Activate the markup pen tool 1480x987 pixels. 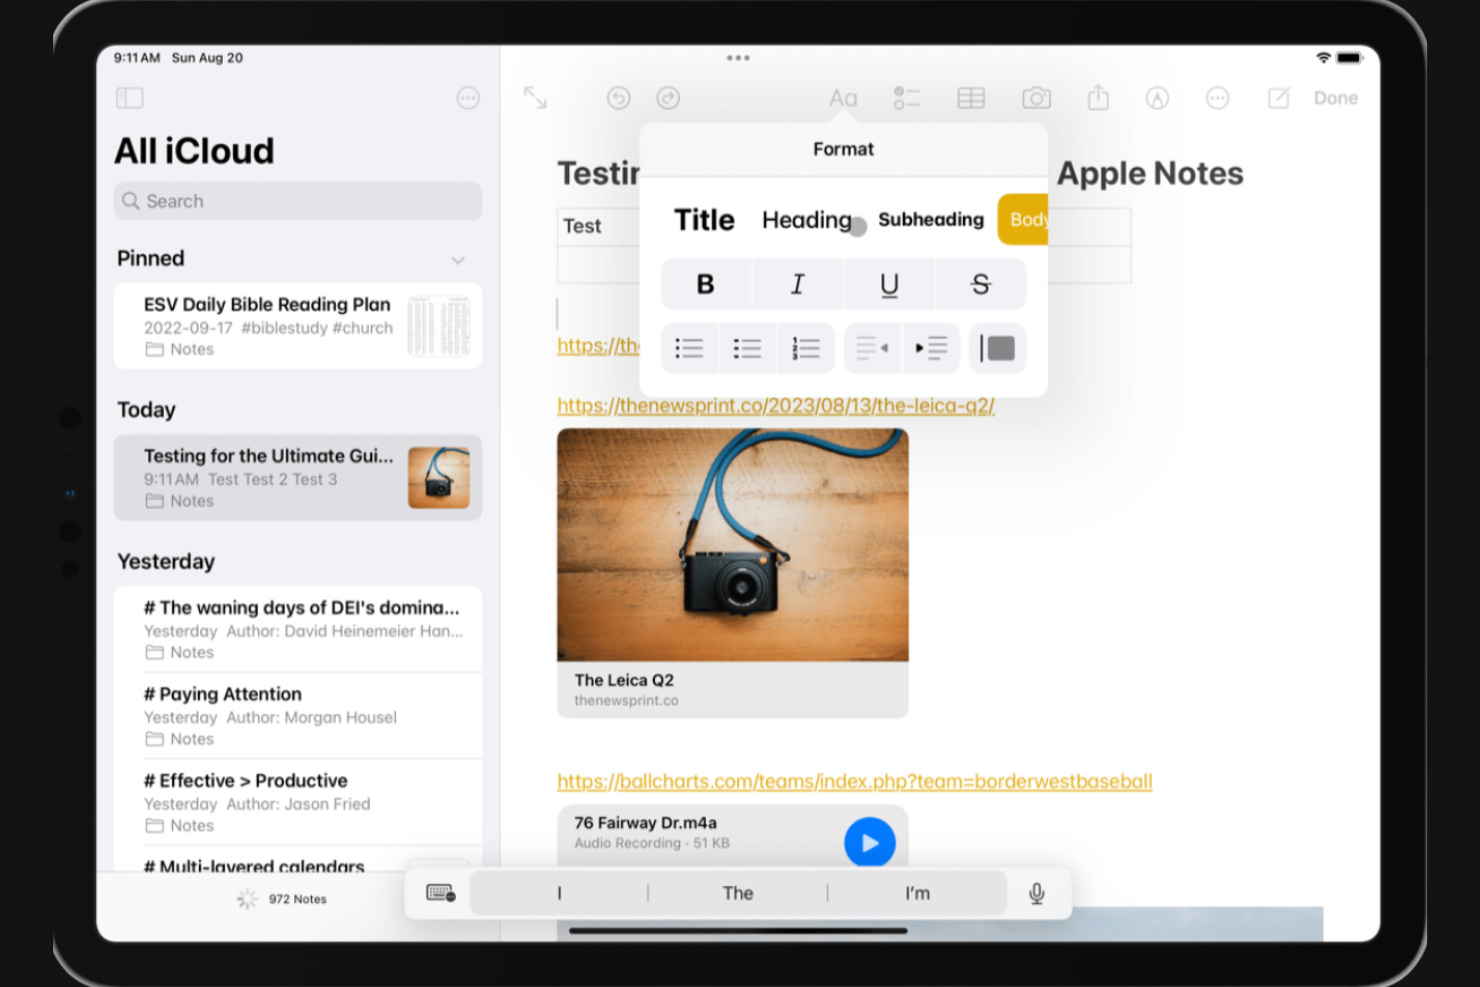1157,98
